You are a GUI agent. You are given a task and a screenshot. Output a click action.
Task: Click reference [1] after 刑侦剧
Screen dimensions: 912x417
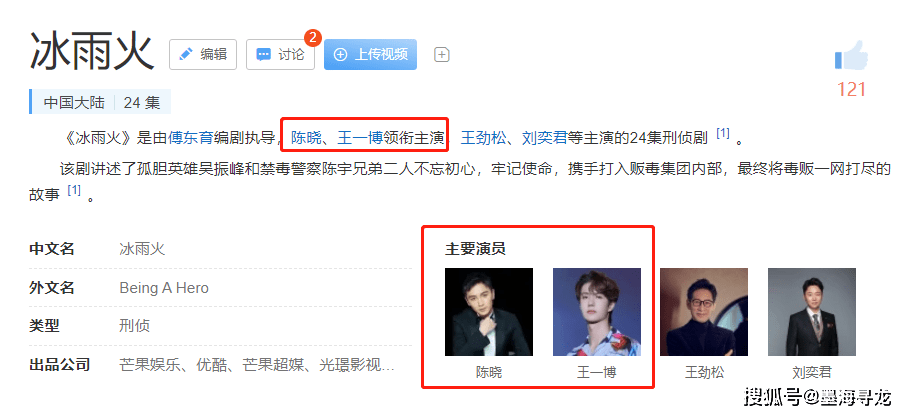[x=722, y=134]
